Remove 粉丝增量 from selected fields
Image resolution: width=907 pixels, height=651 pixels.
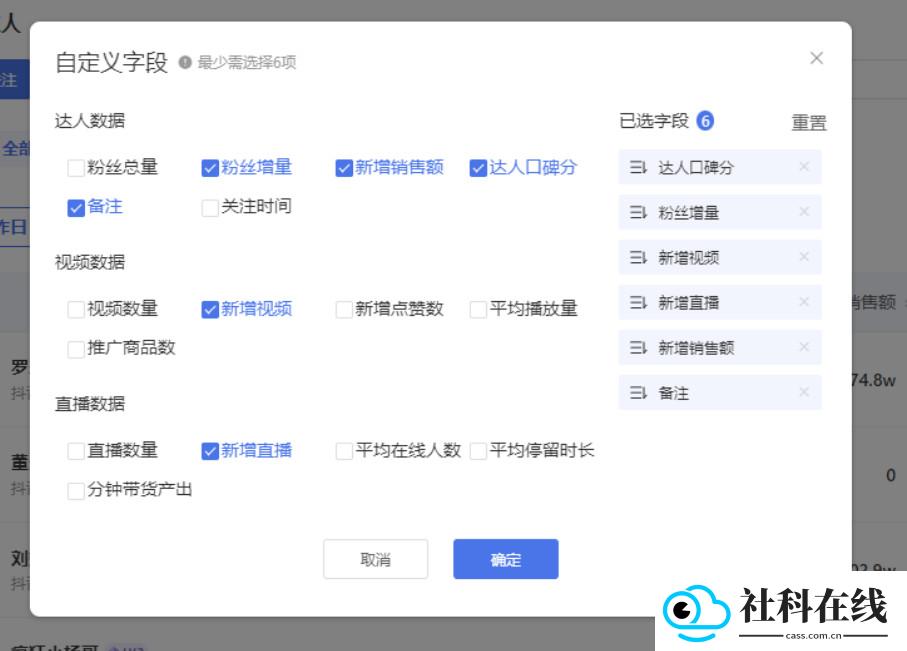coord(804,212)
